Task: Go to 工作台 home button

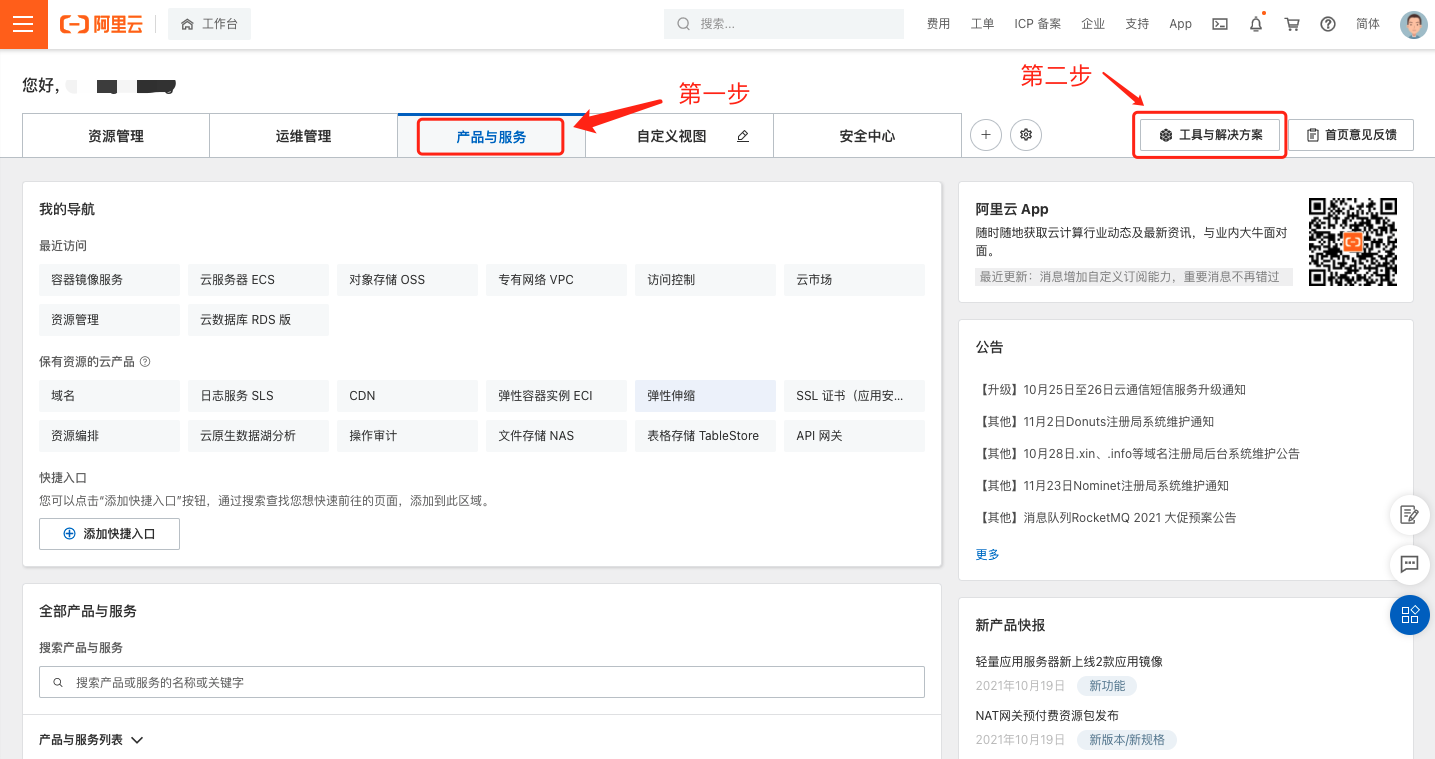Action: [209, 24]
